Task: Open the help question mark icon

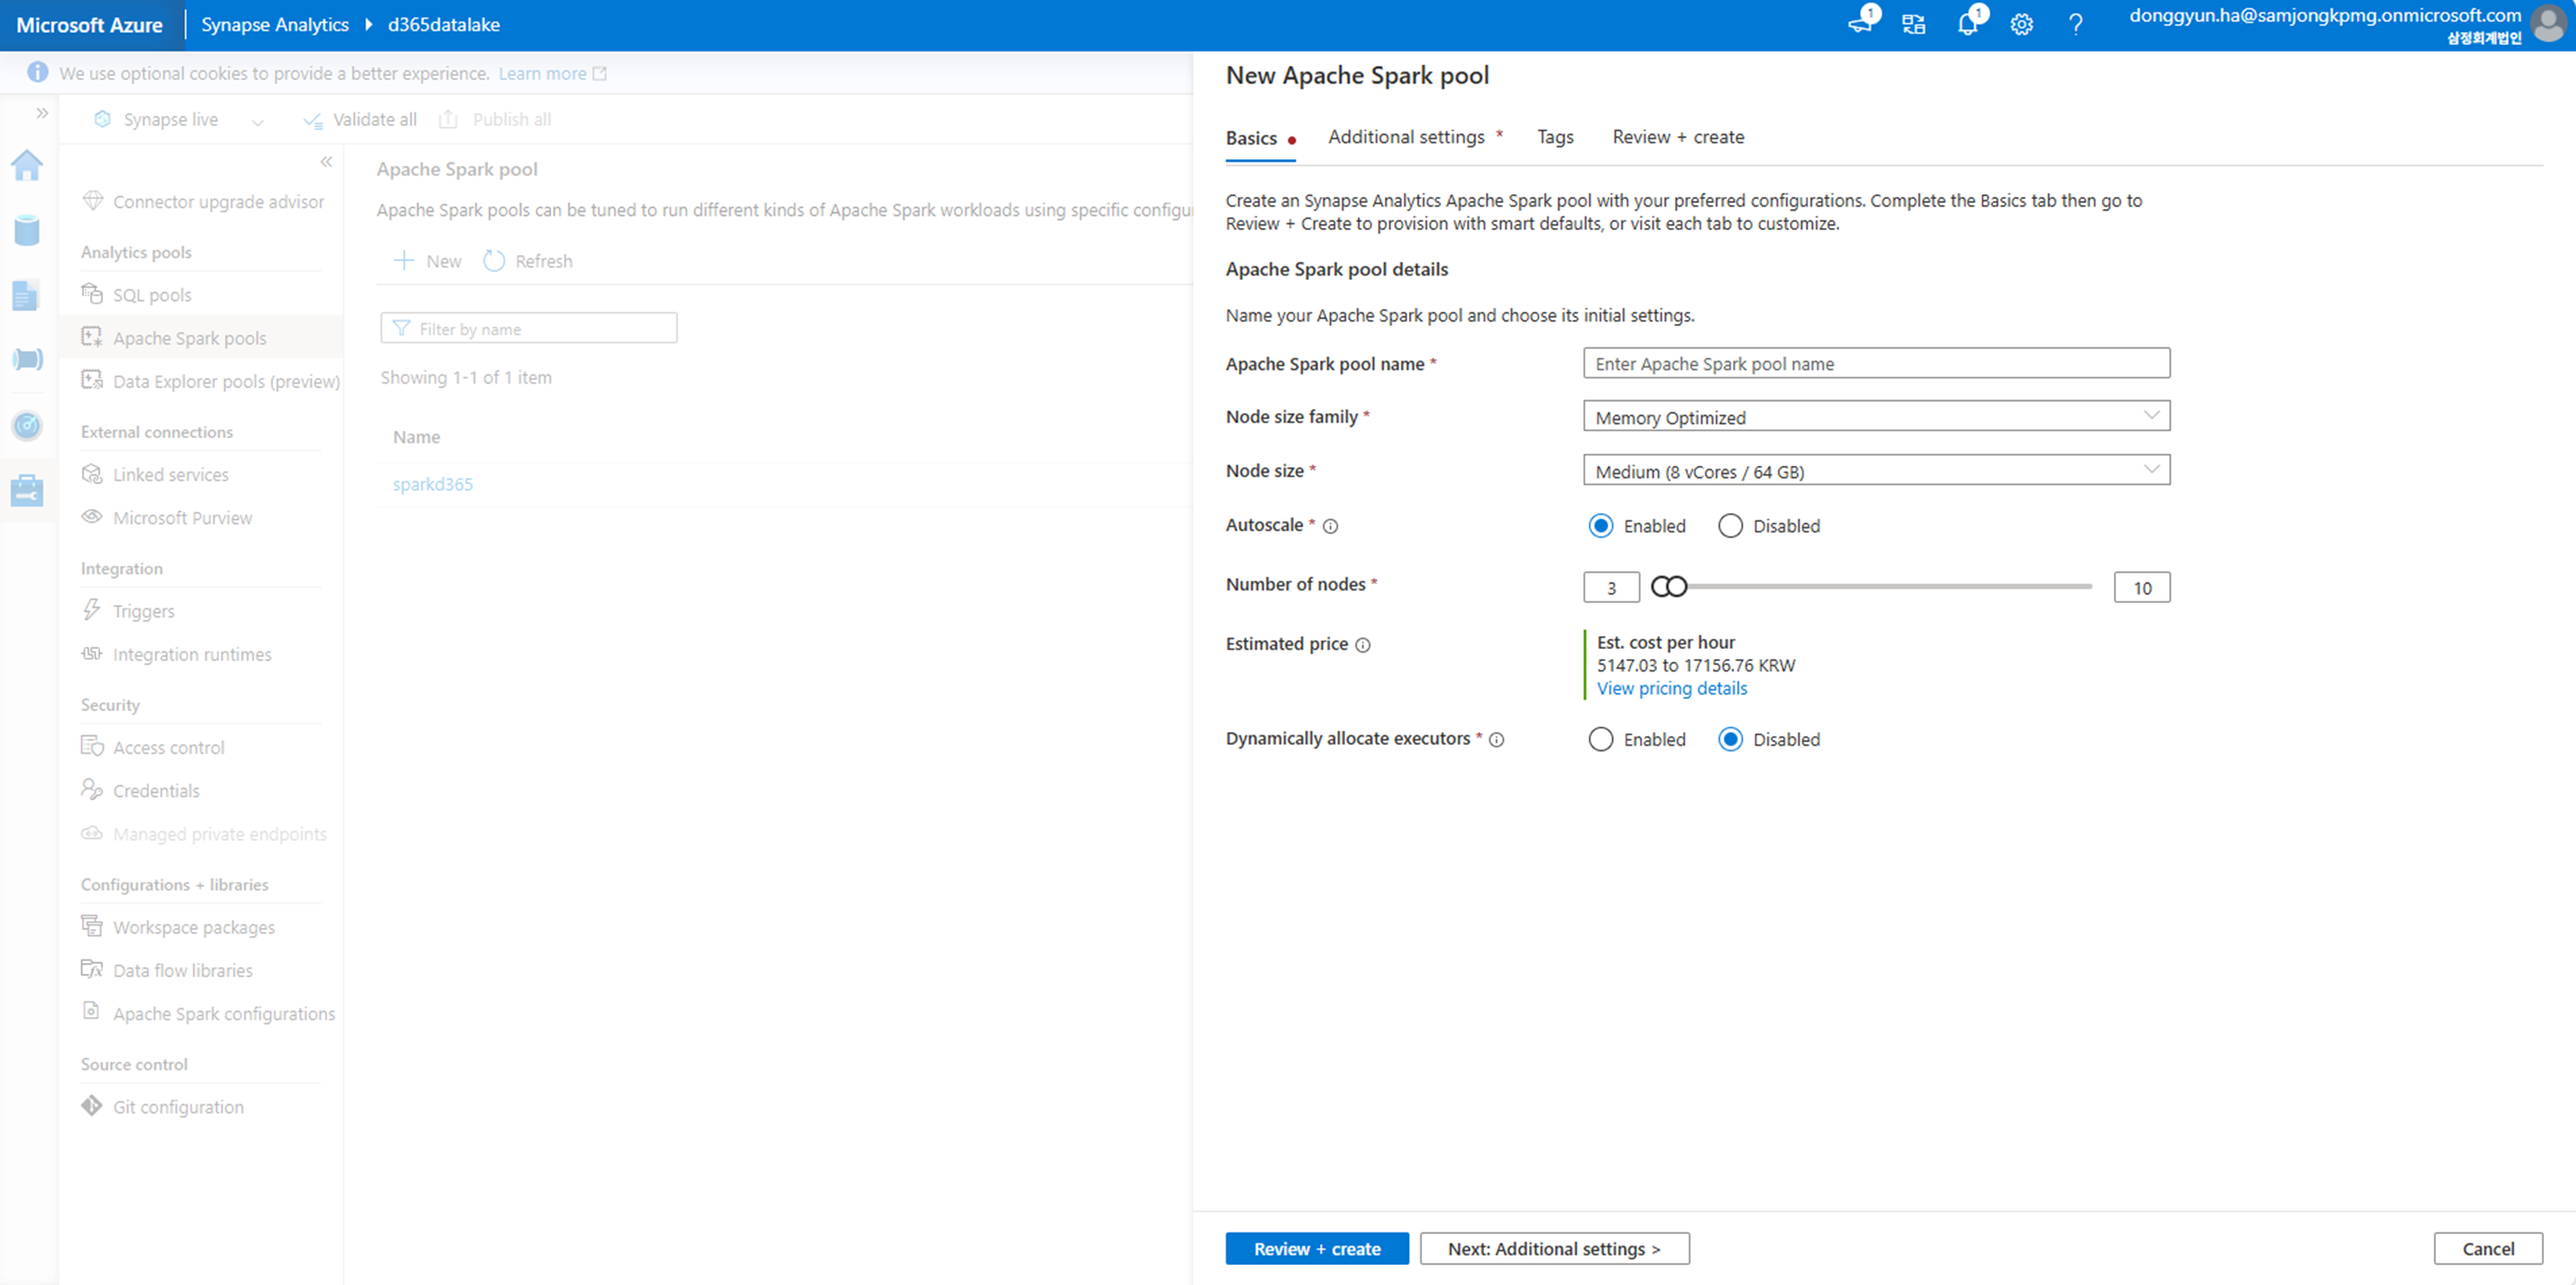Action: pos(2075,25)
